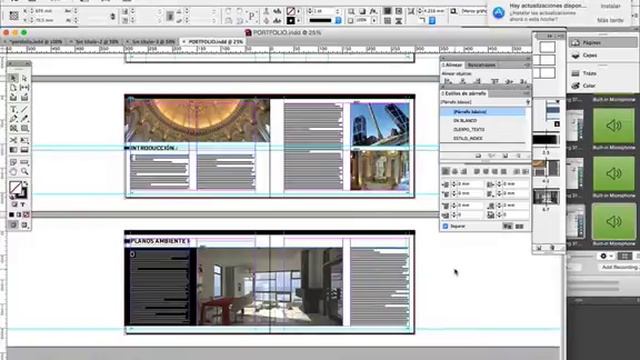
Task: Select the Zoom magnifier tool
Action: coord(24,172)
